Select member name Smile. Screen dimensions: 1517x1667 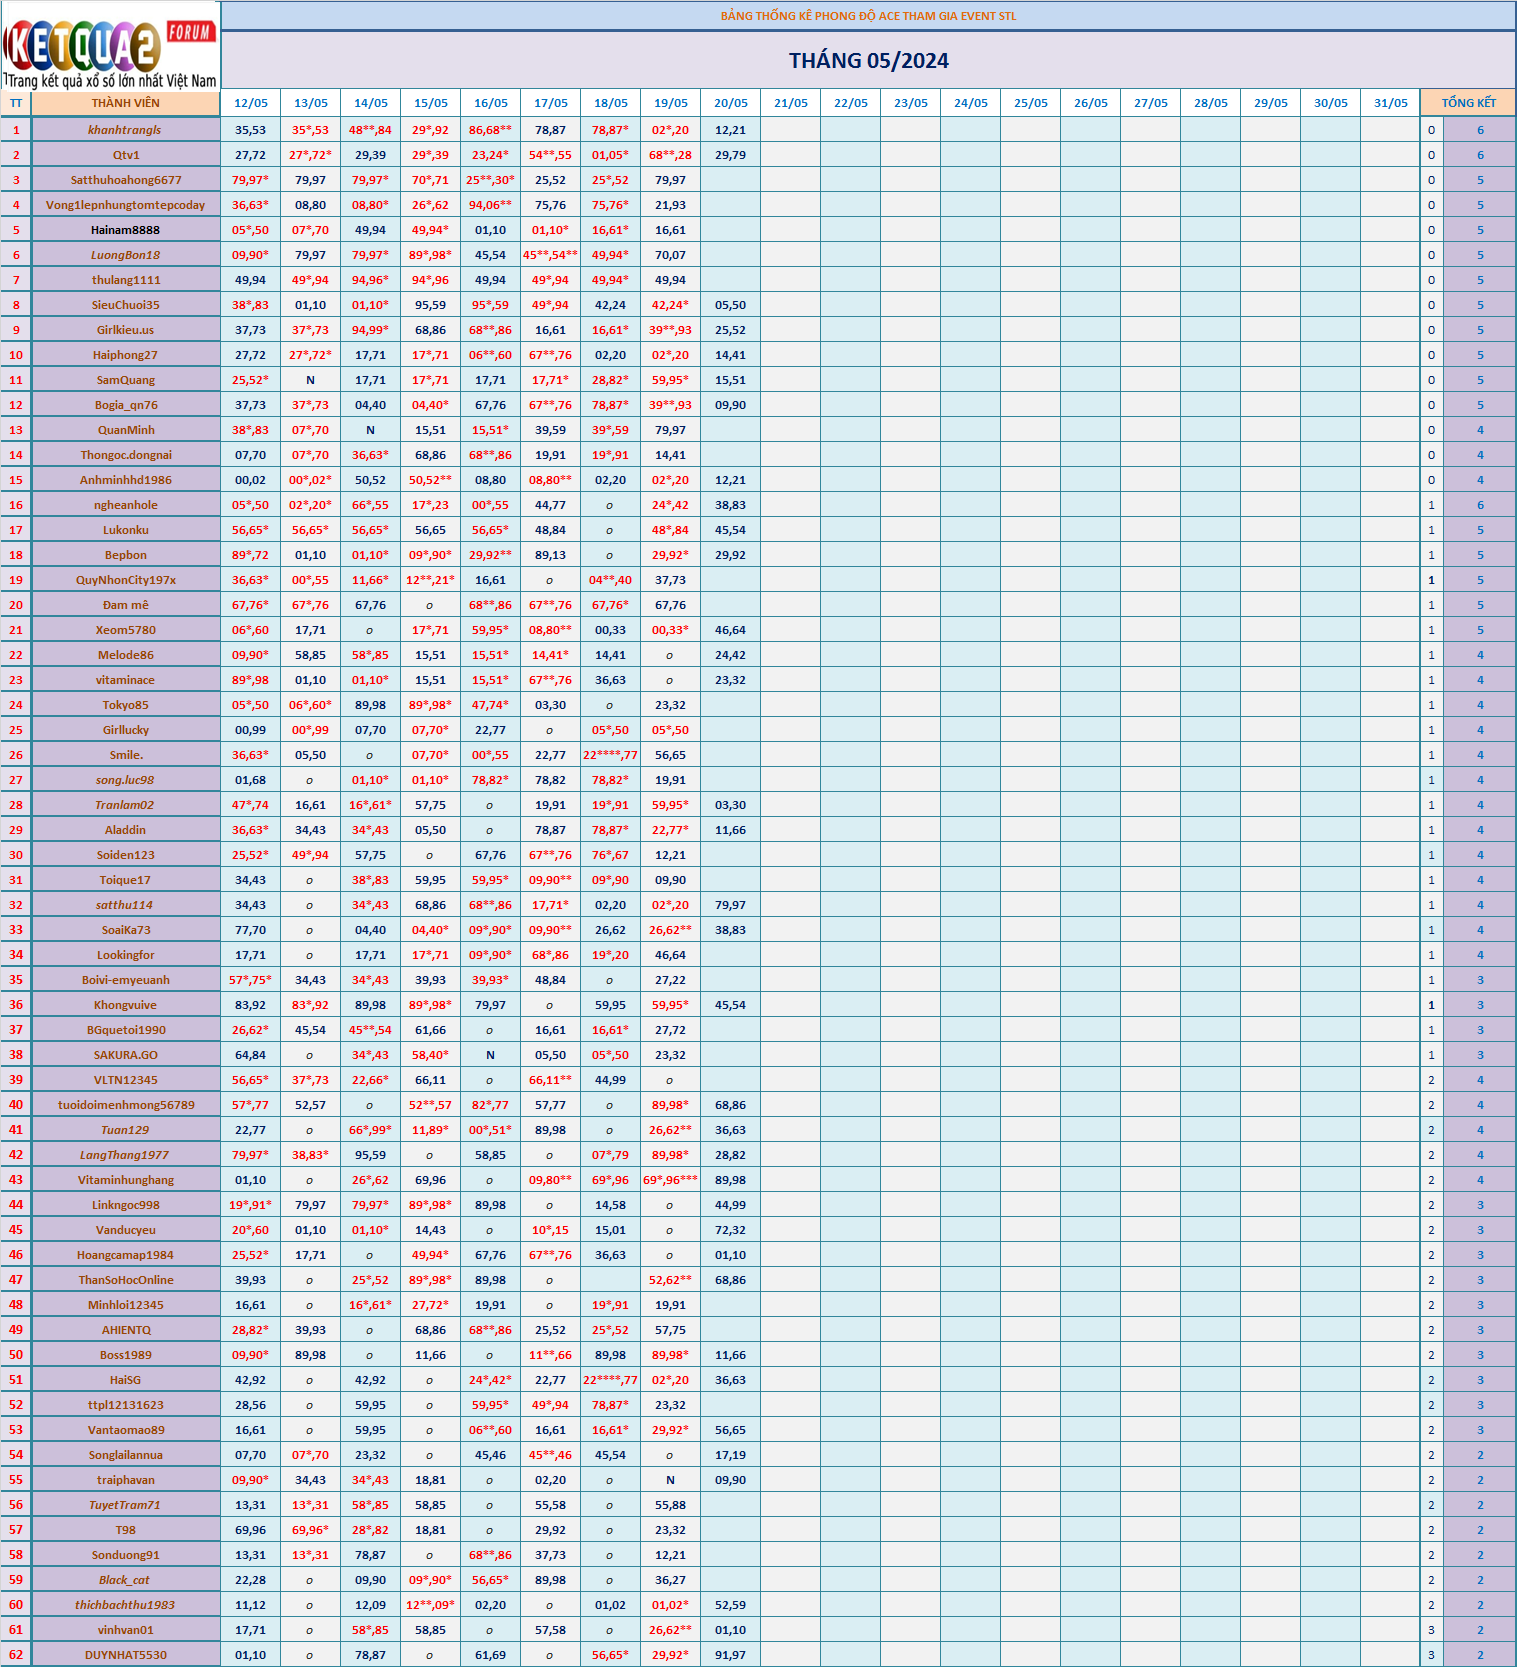(x=126, y=755)
